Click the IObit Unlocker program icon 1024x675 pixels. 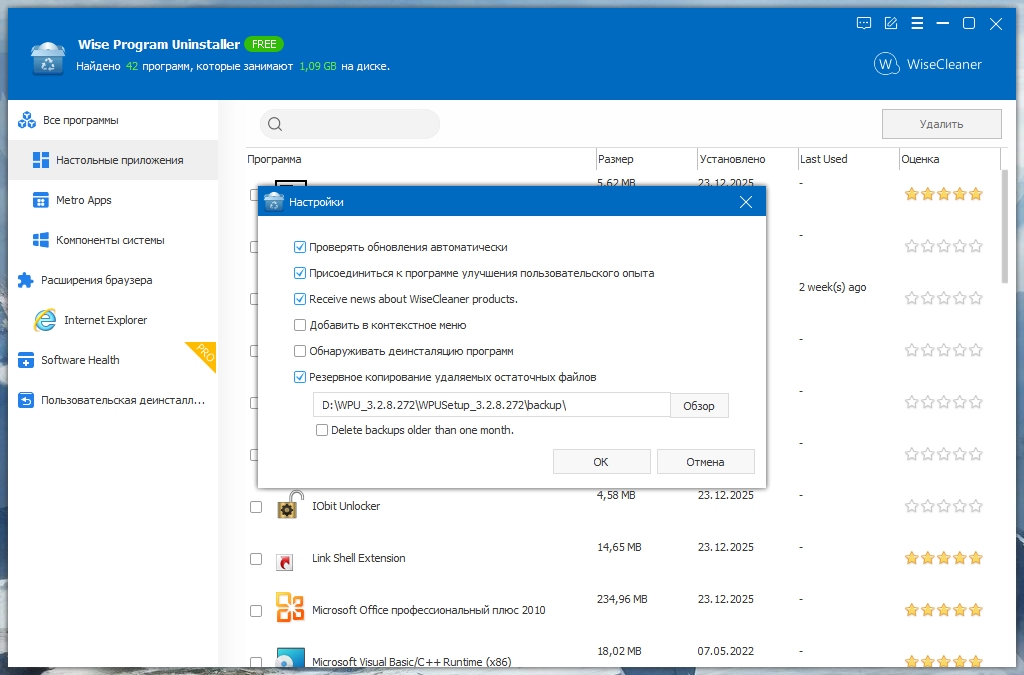coord(290,505)
